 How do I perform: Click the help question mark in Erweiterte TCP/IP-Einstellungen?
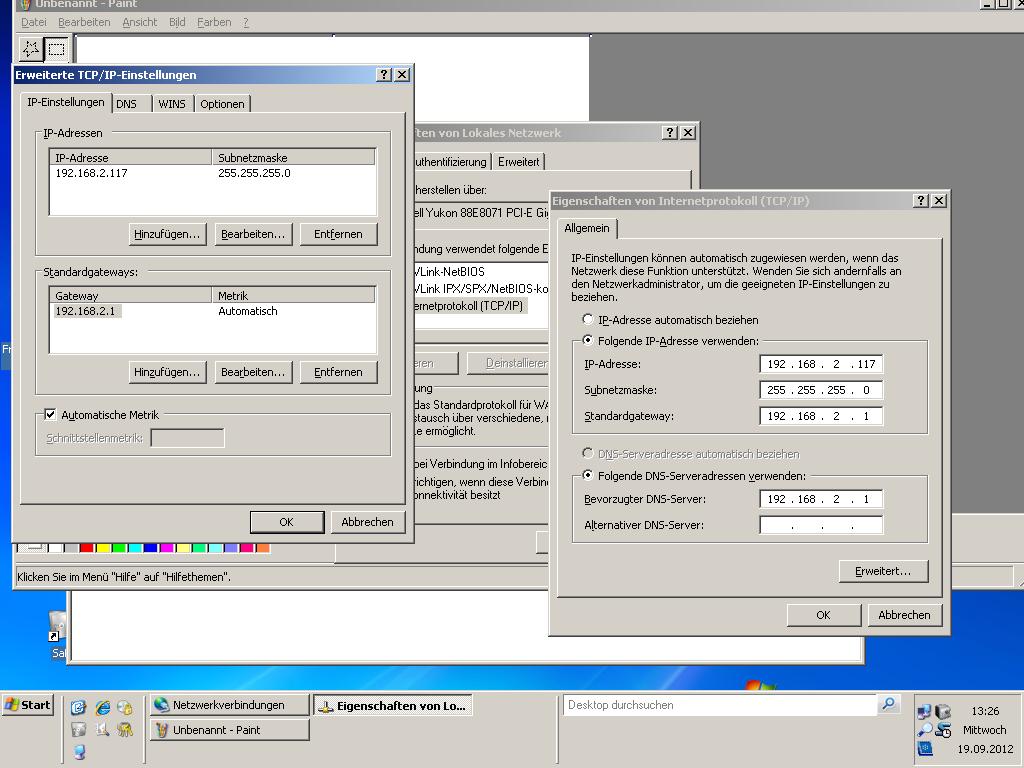coord(384,75)
